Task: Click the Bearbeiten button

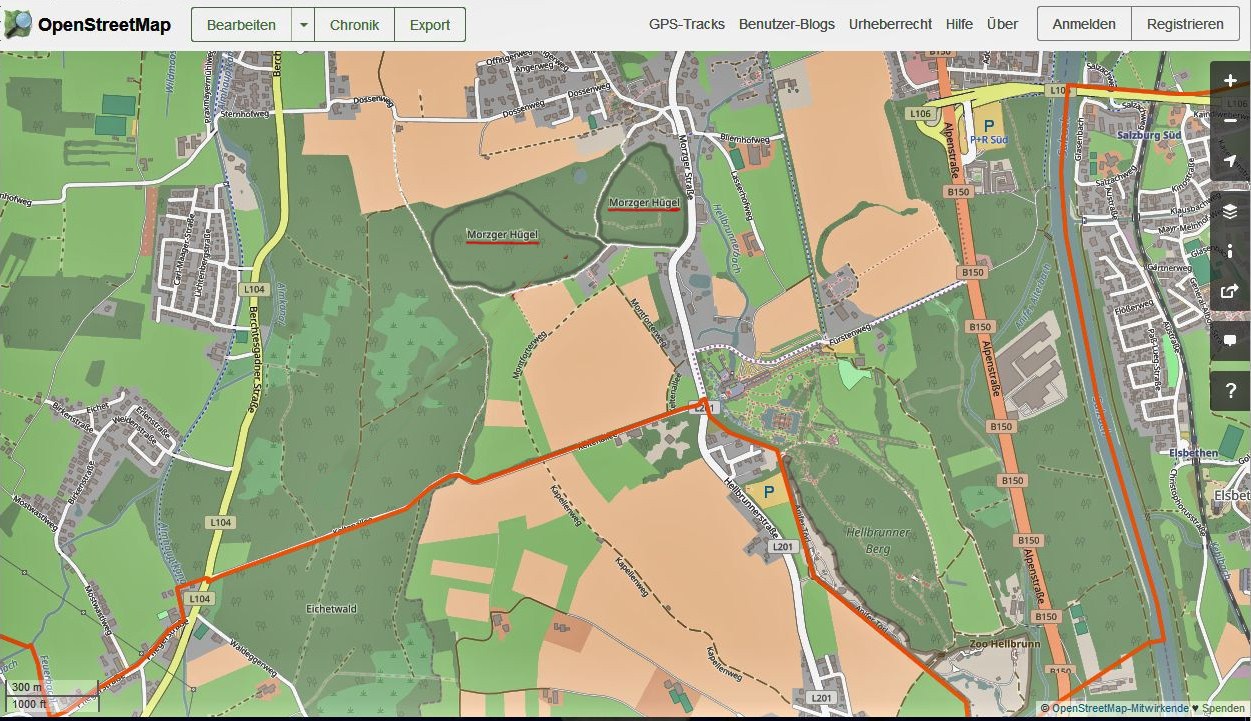Action: coord(241,25)
